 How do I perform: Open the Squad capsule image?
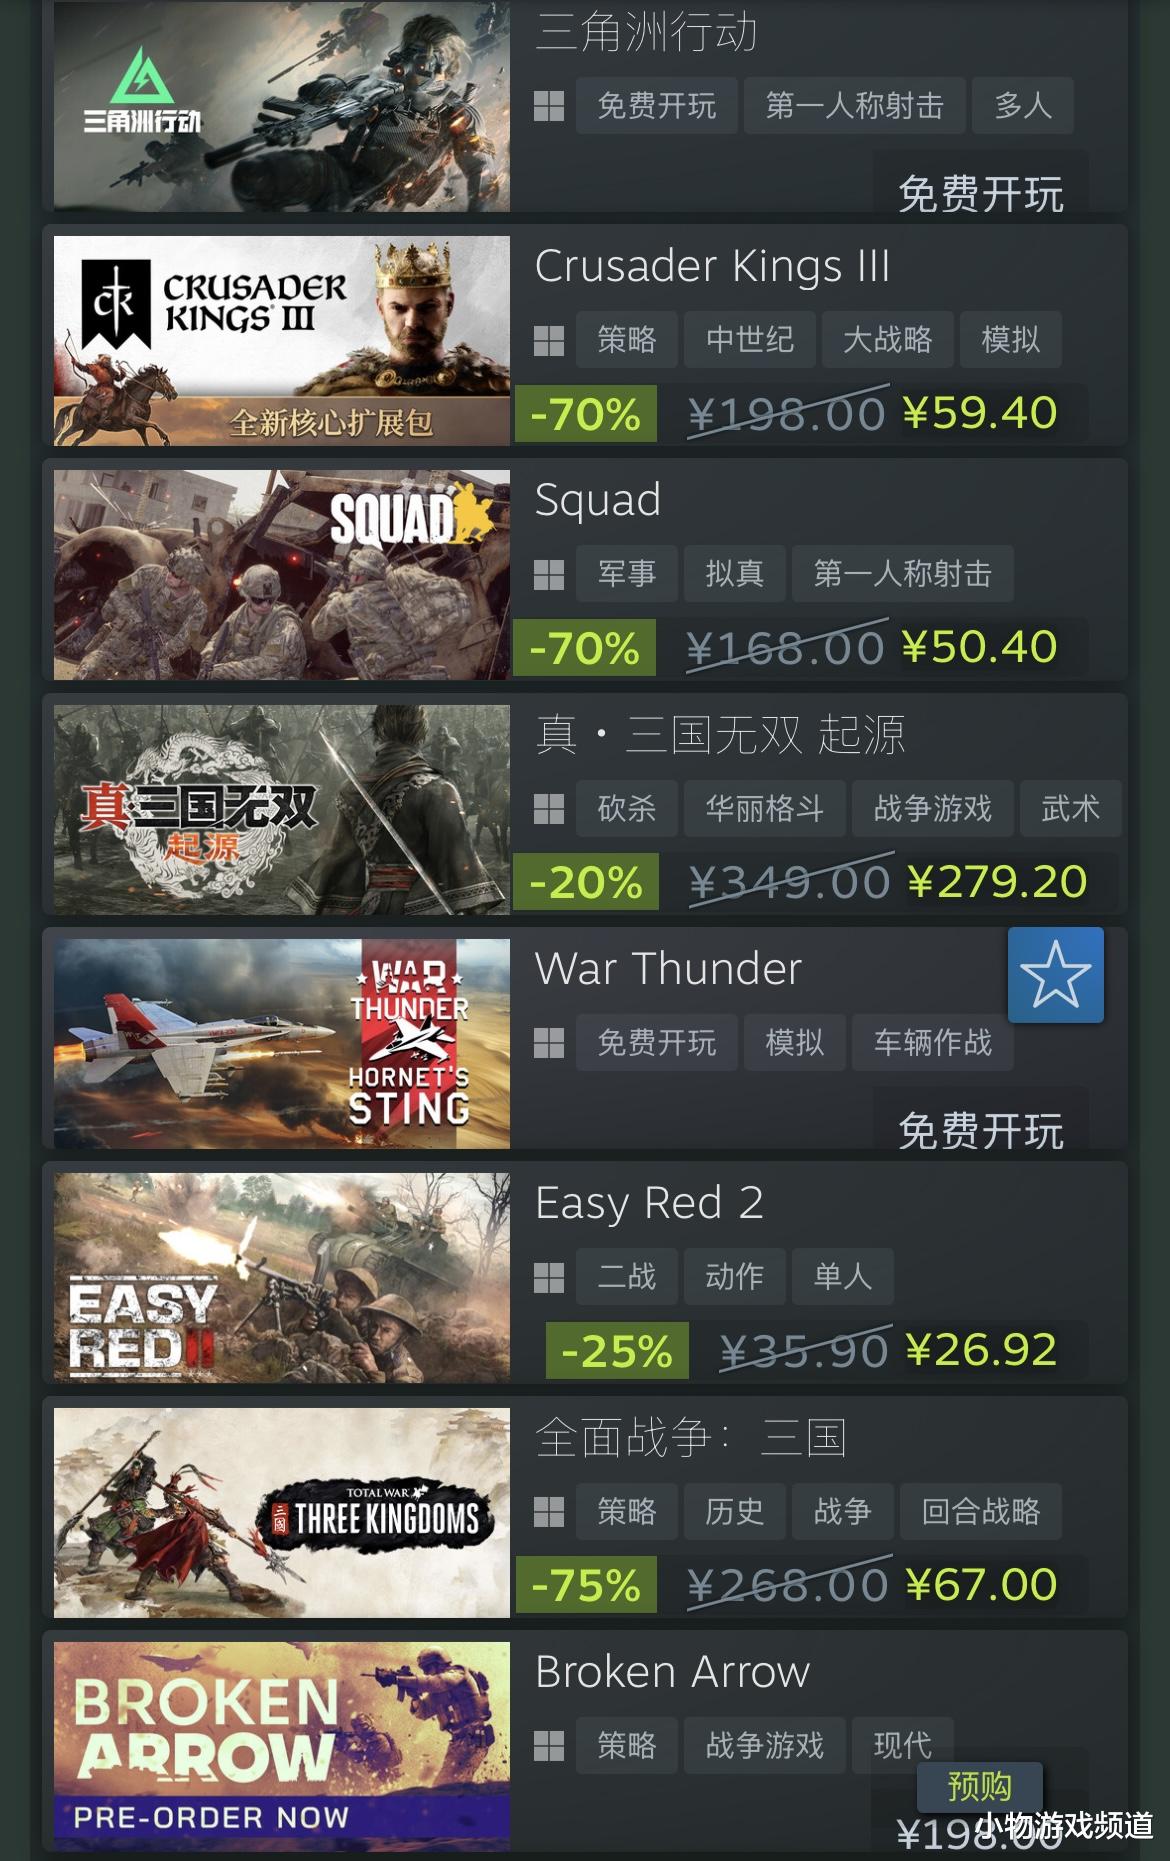pos(282,575)
